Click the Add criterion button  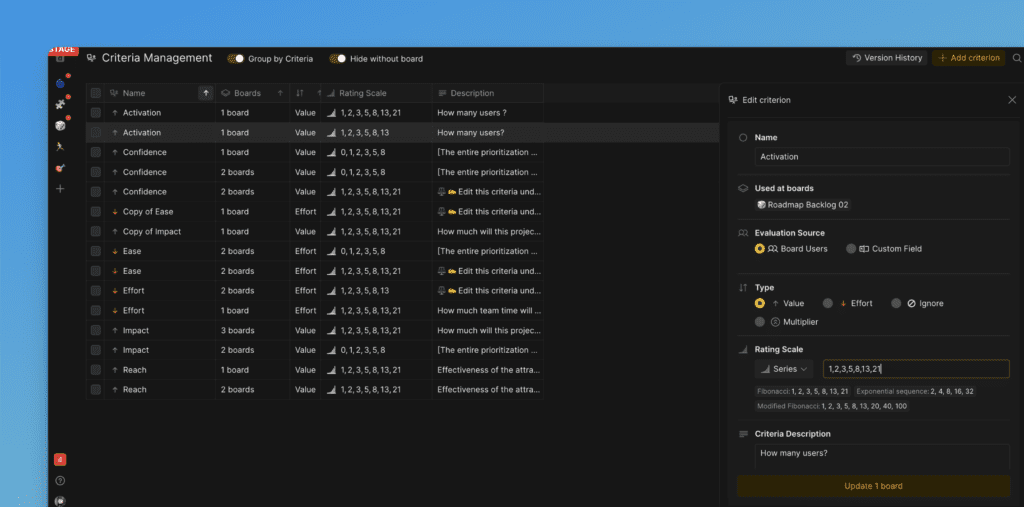coord(968,58)
